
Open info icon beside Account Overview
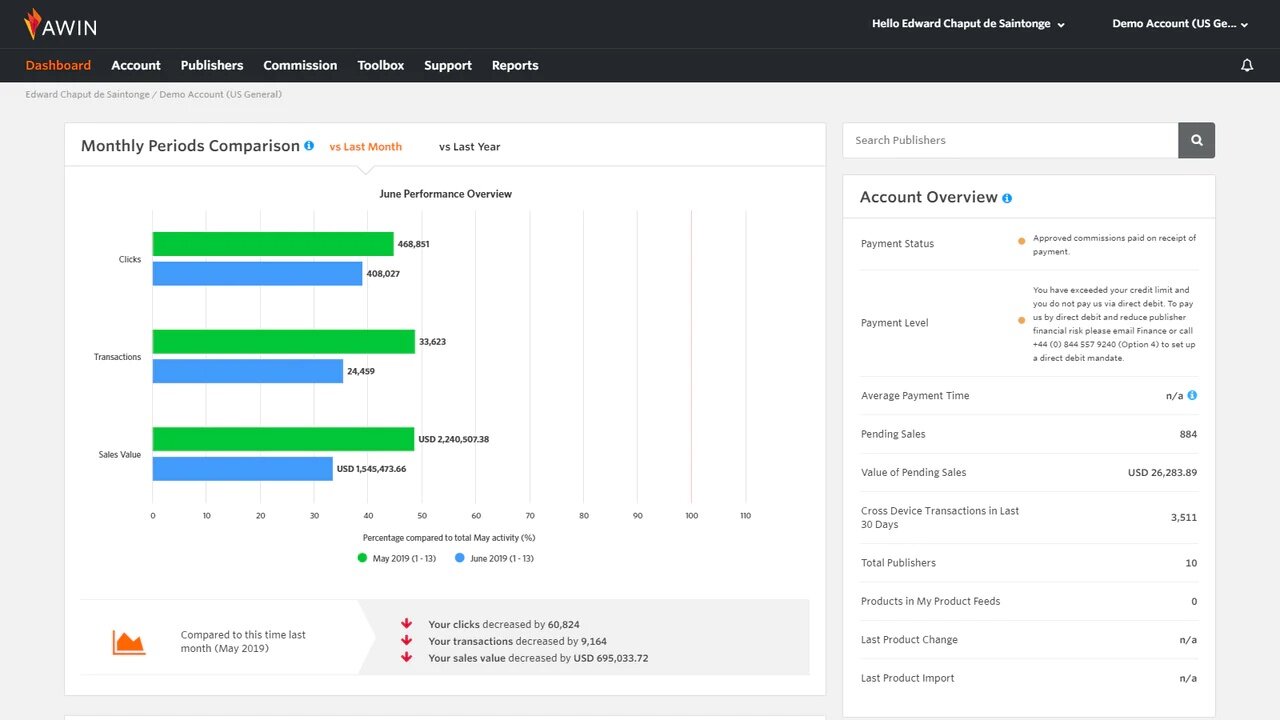click(x=1007, y=198)
